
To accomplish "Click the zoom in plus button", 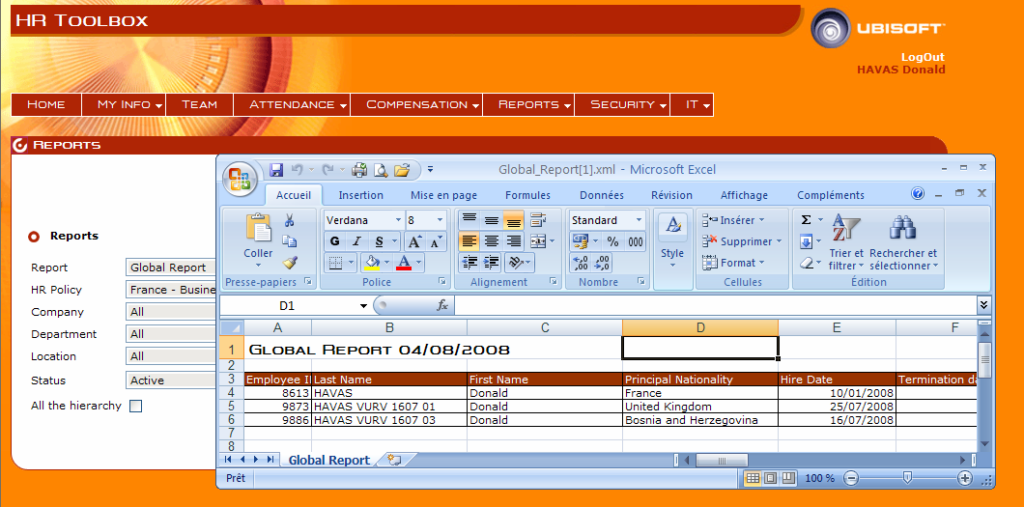I will click(x=965, y=478).
